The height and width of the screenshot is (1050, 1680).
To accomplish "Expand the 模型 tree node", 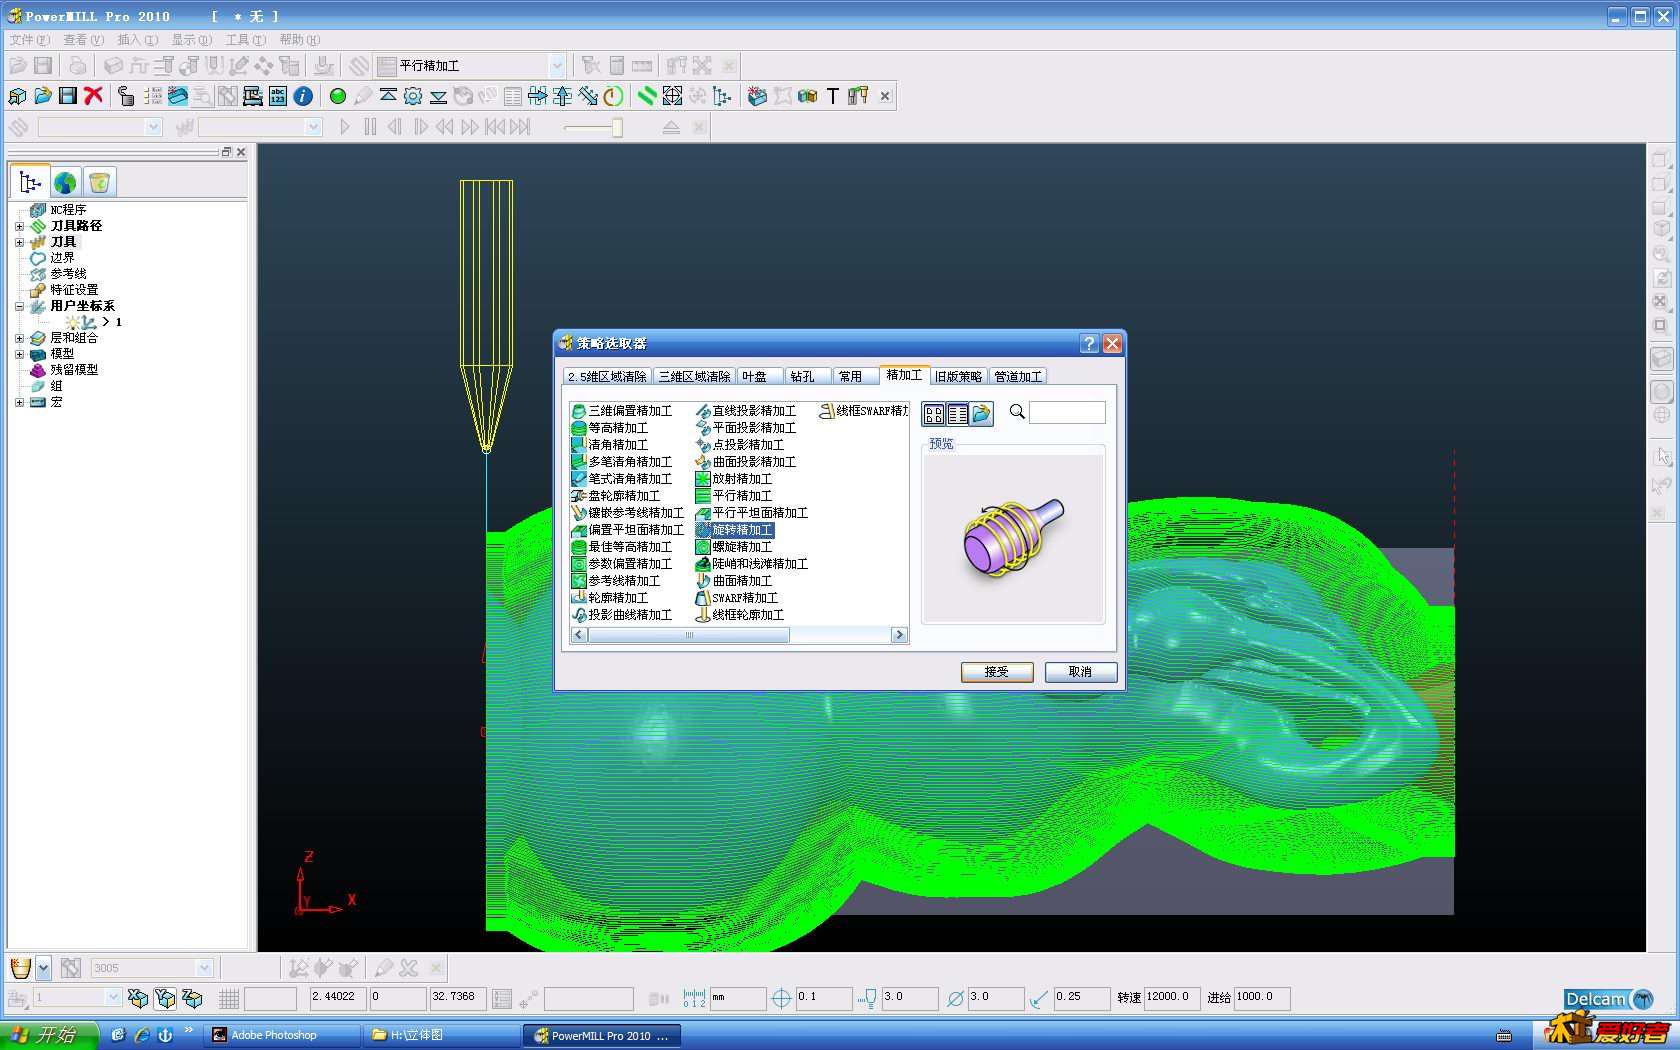I will pyautogui.click(x=19, y=354).
